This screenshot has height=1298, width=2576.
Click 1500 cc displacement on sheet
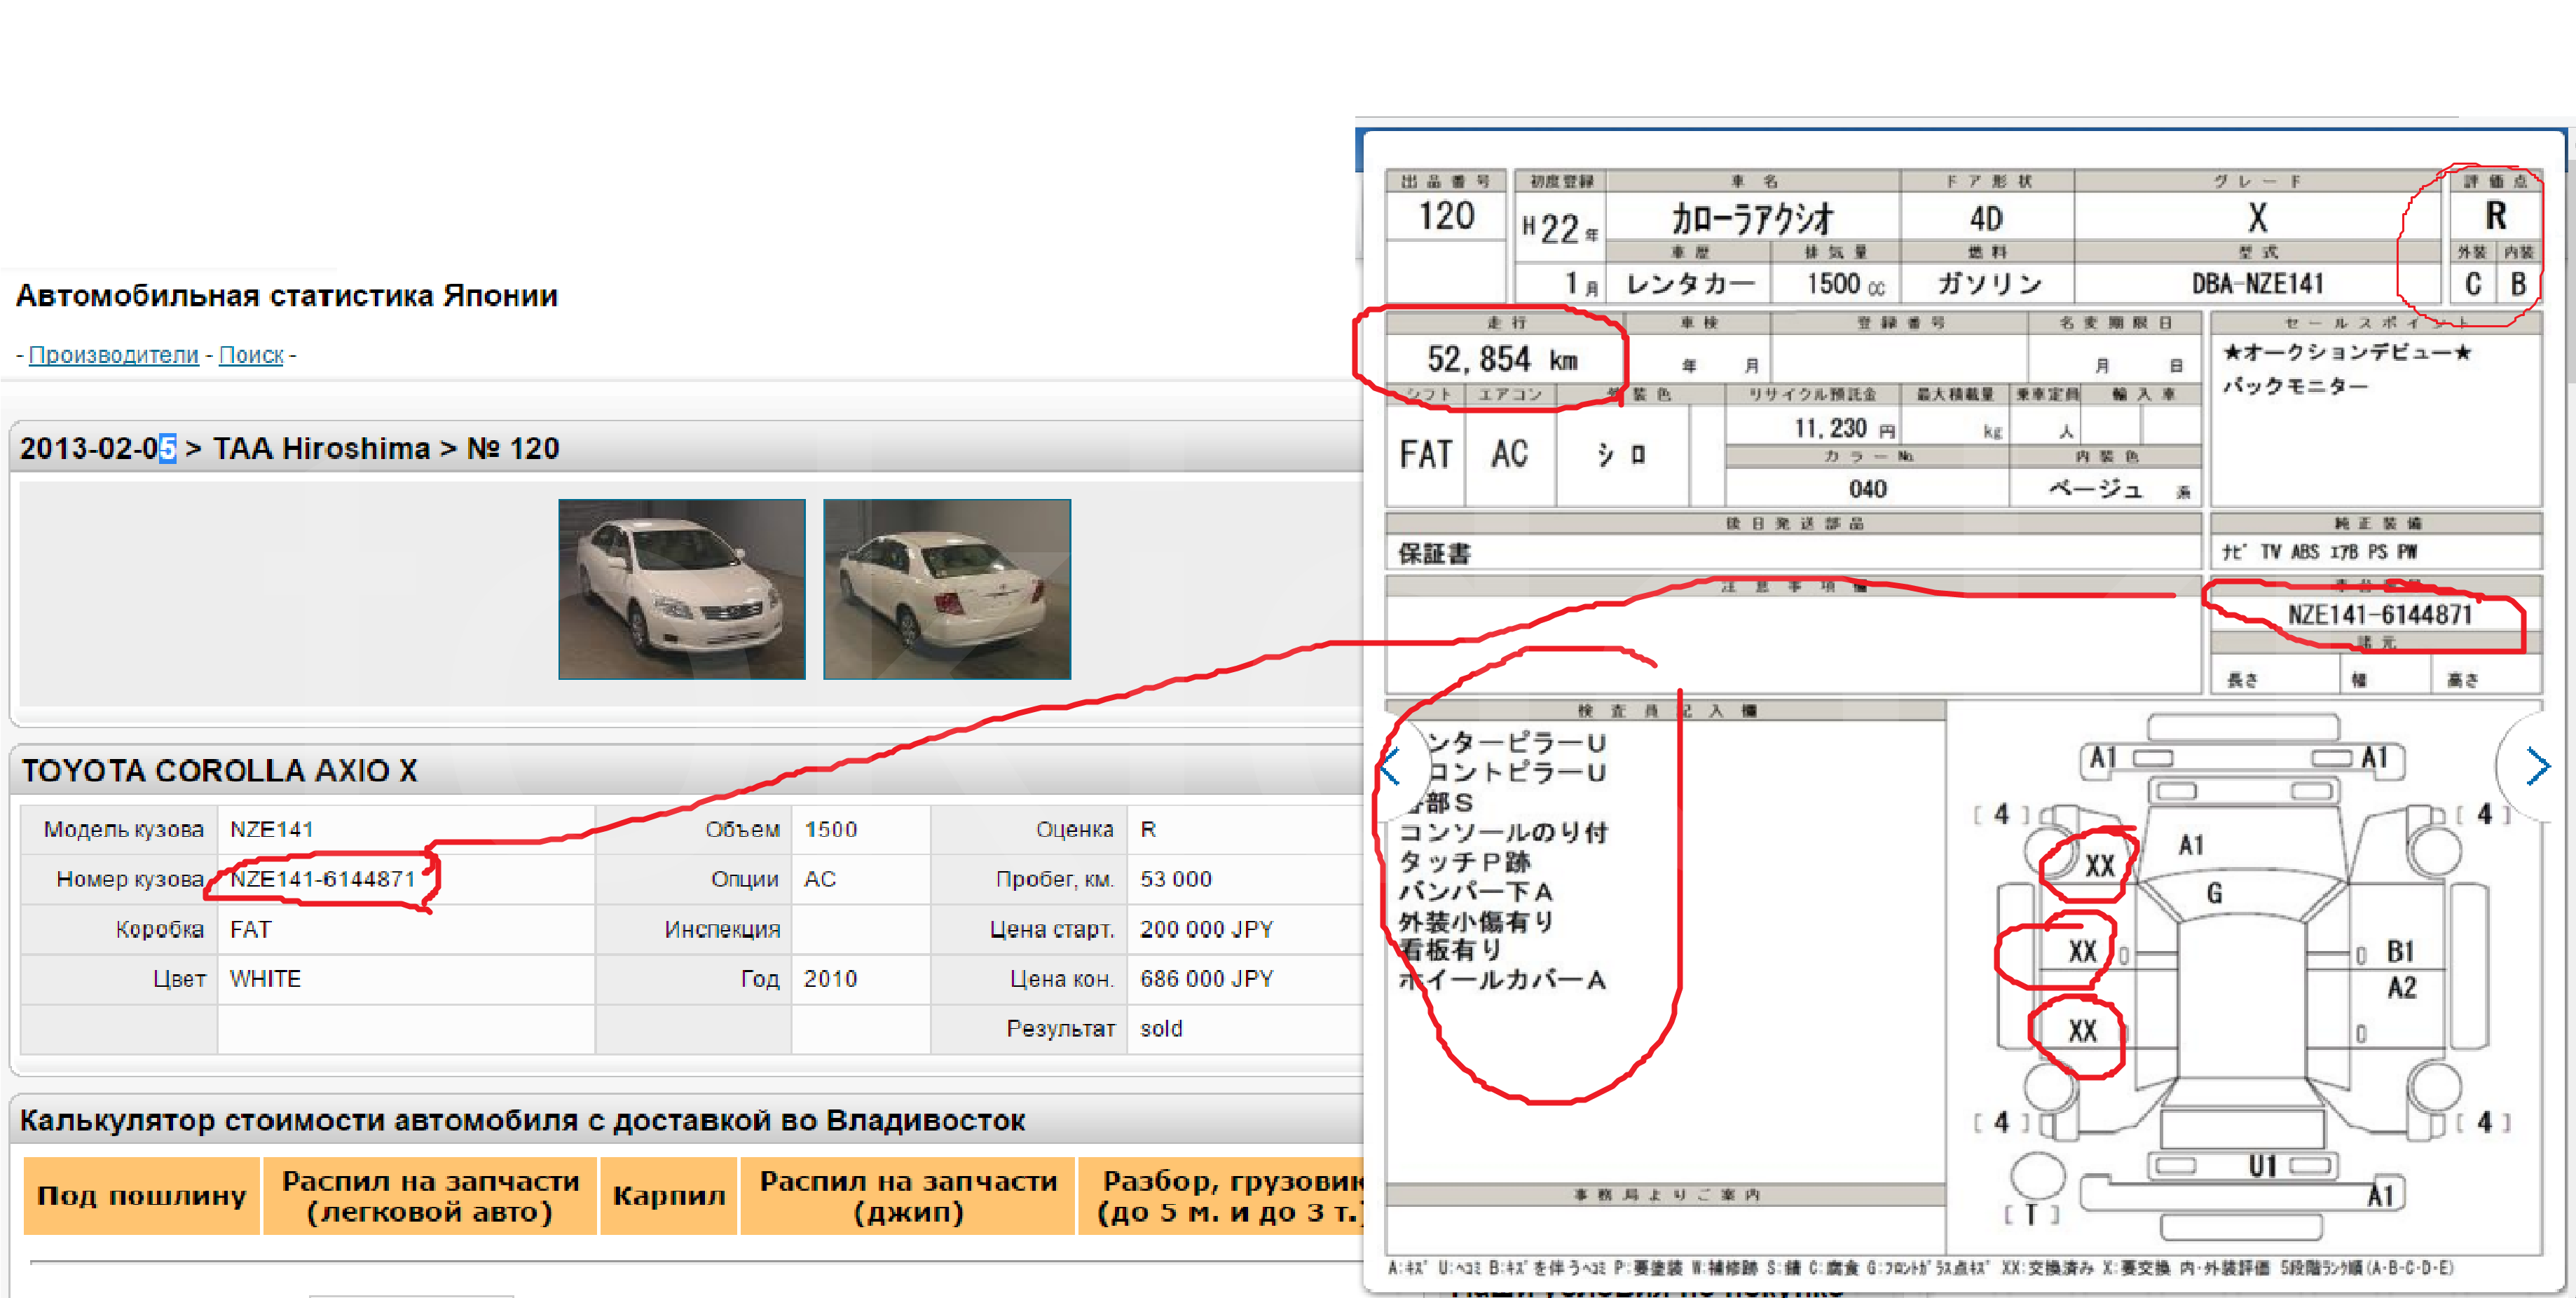pyautogui.click(x=1845, y=284)
